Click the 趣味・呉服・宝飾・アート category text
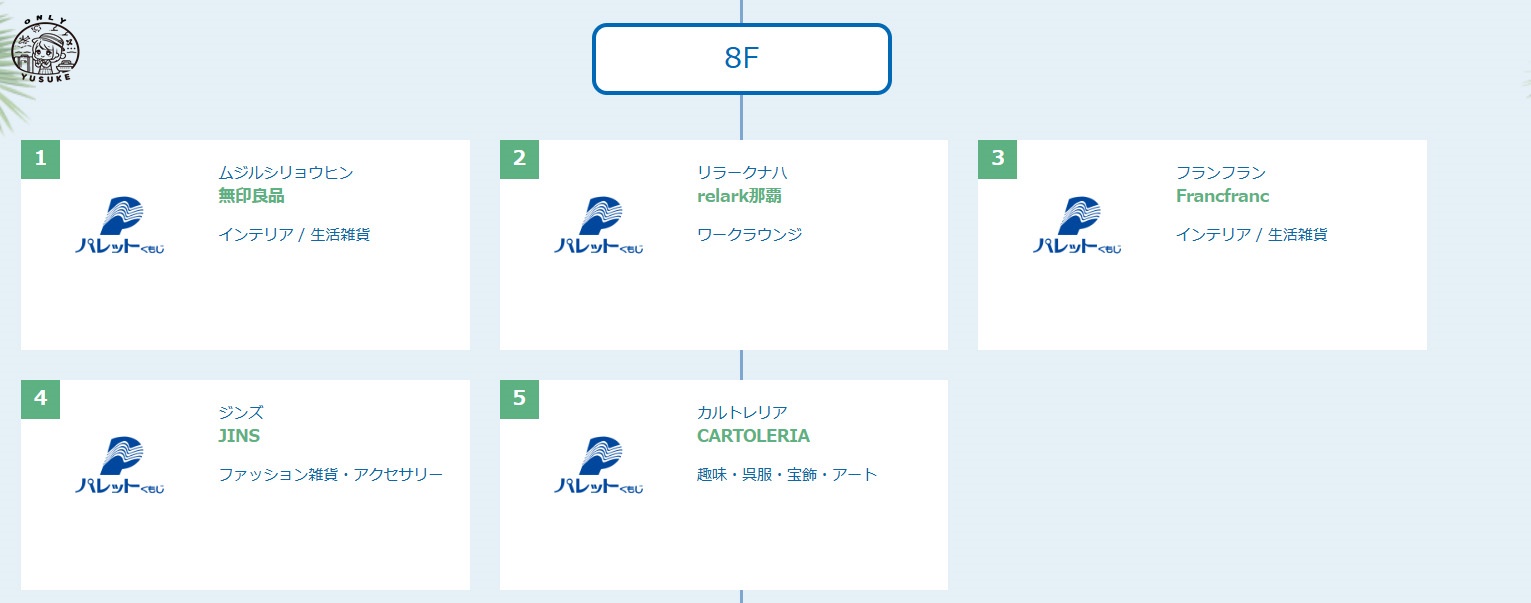This screenshot has height=603, width=1531. (786, 475)
